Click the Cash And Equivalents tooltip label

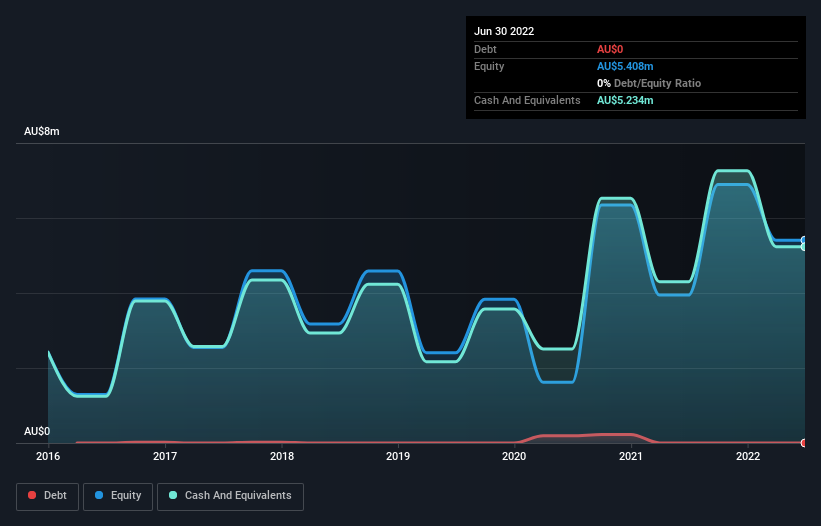tap(527, 100)
